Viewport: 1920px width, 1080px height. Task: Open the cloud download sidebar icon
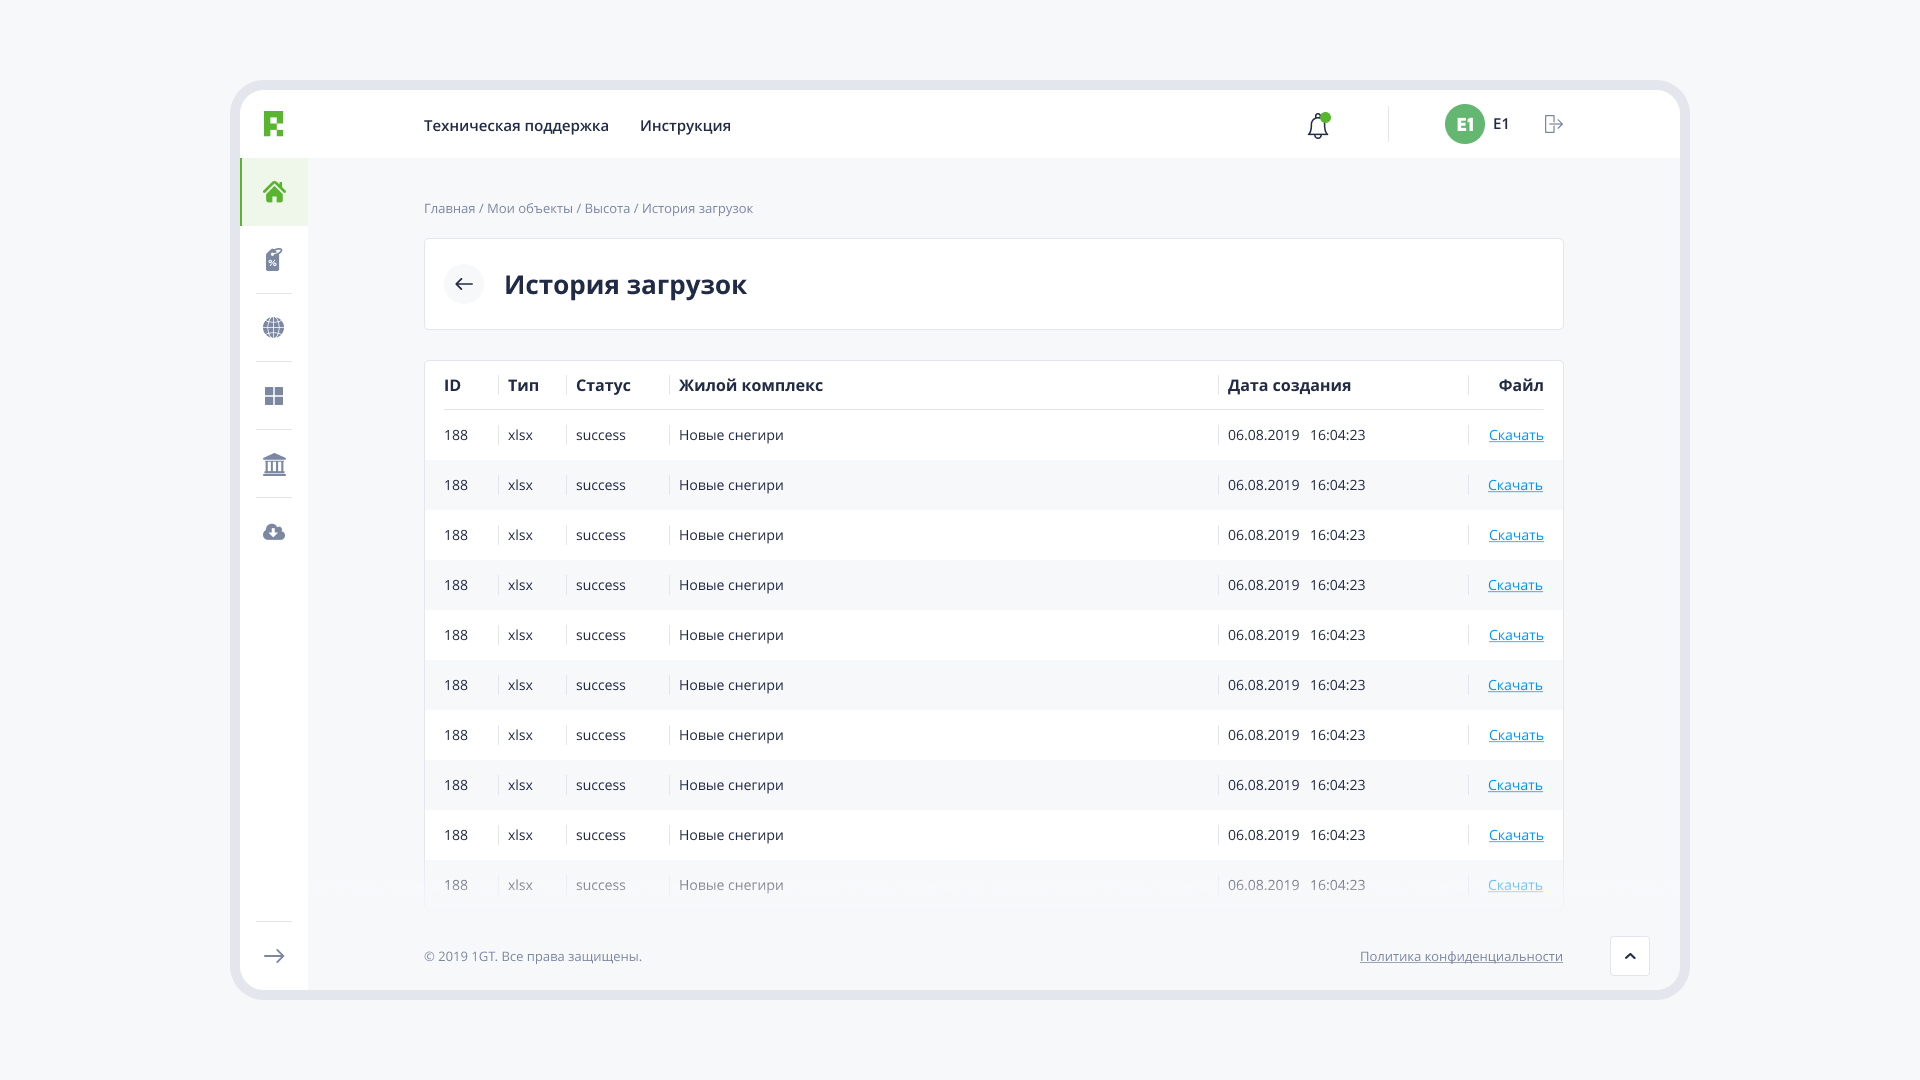coord(274,532)
